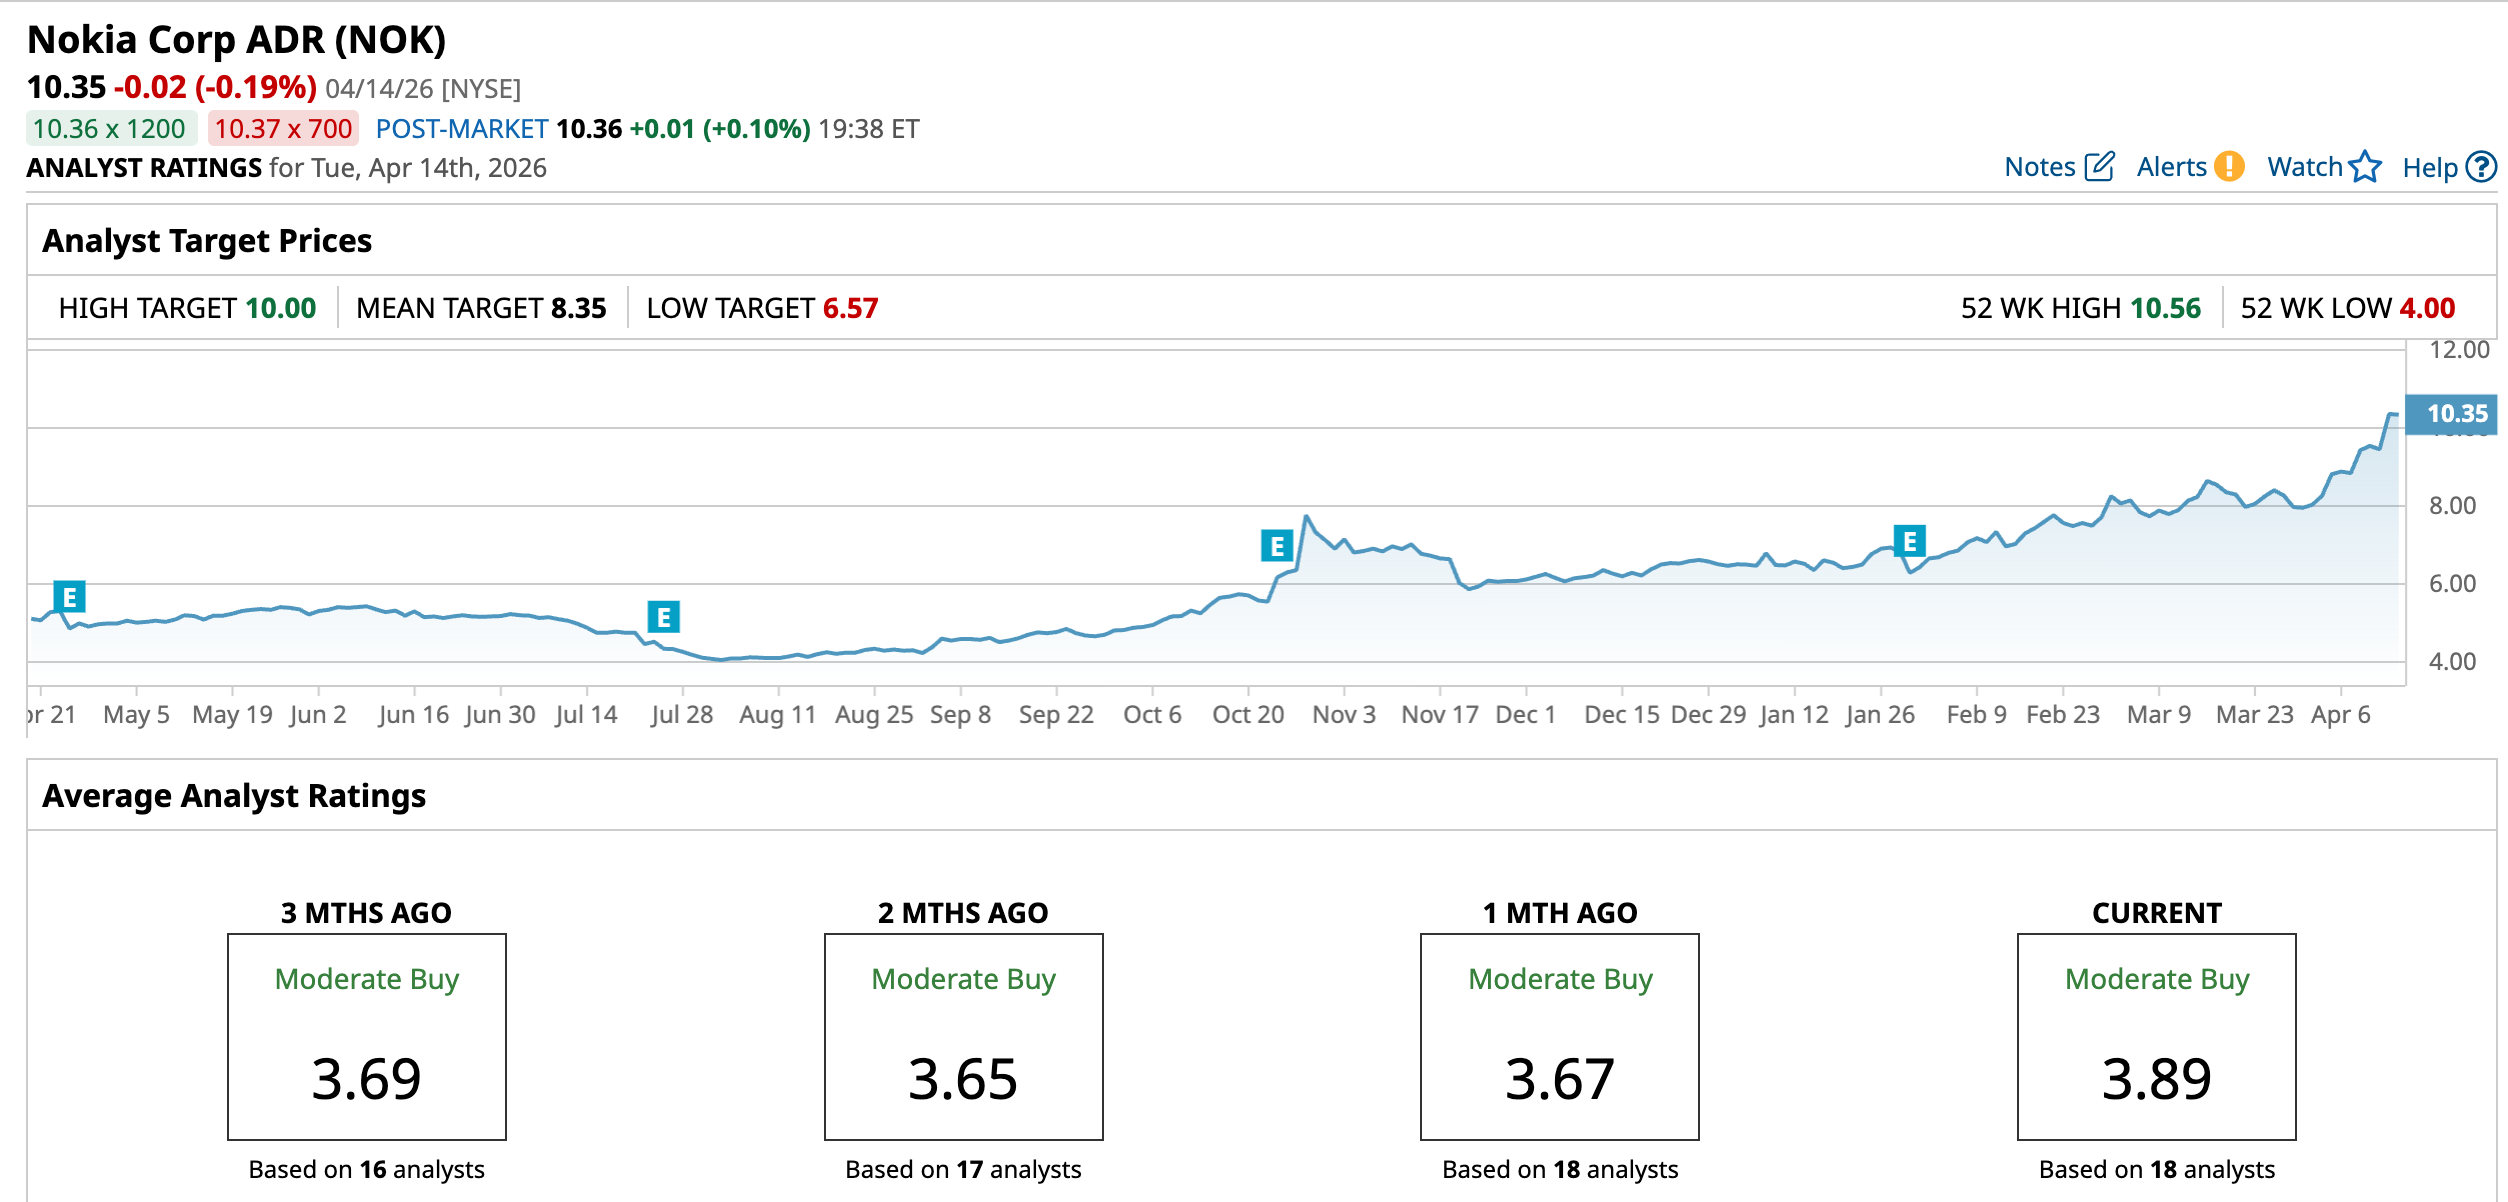The height and width of the screenshot is (1202, 2508).
Task: Click the earnings marker near Jul 28
Action: (x=663, y=617)
